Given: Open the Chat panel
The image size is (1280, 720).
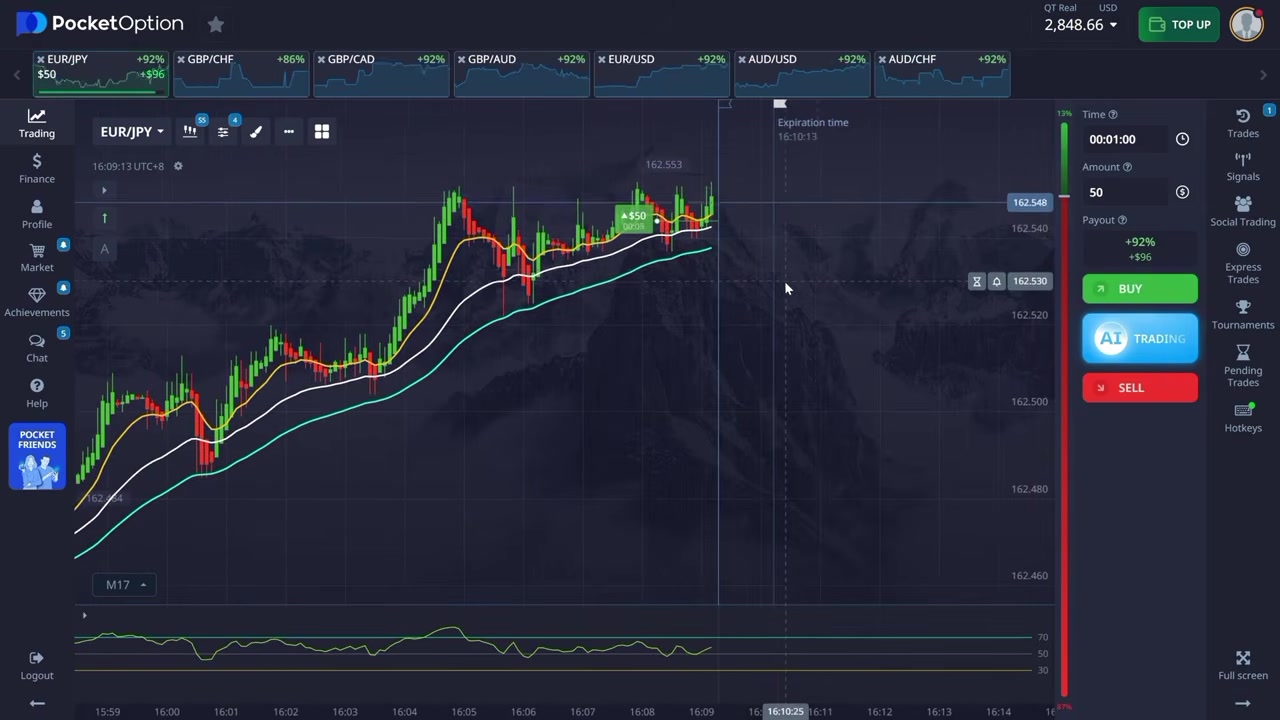Looking at the screenshot, I should click(36, 347).
